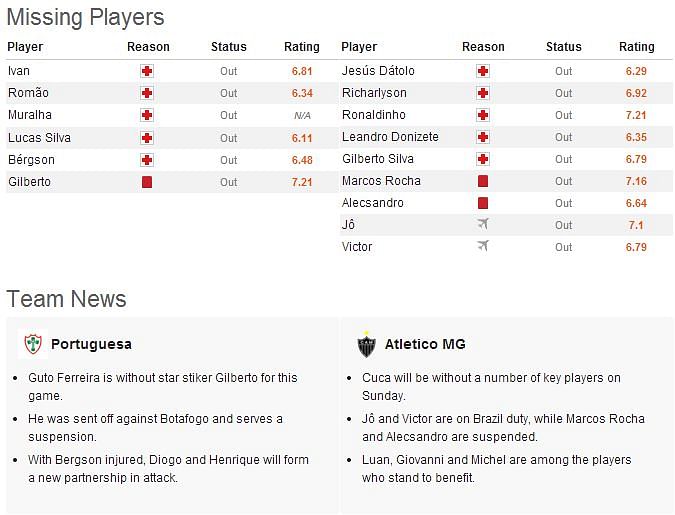
Task: Open Jesús Dátolo player link
Action: click(x=378, y=71)
